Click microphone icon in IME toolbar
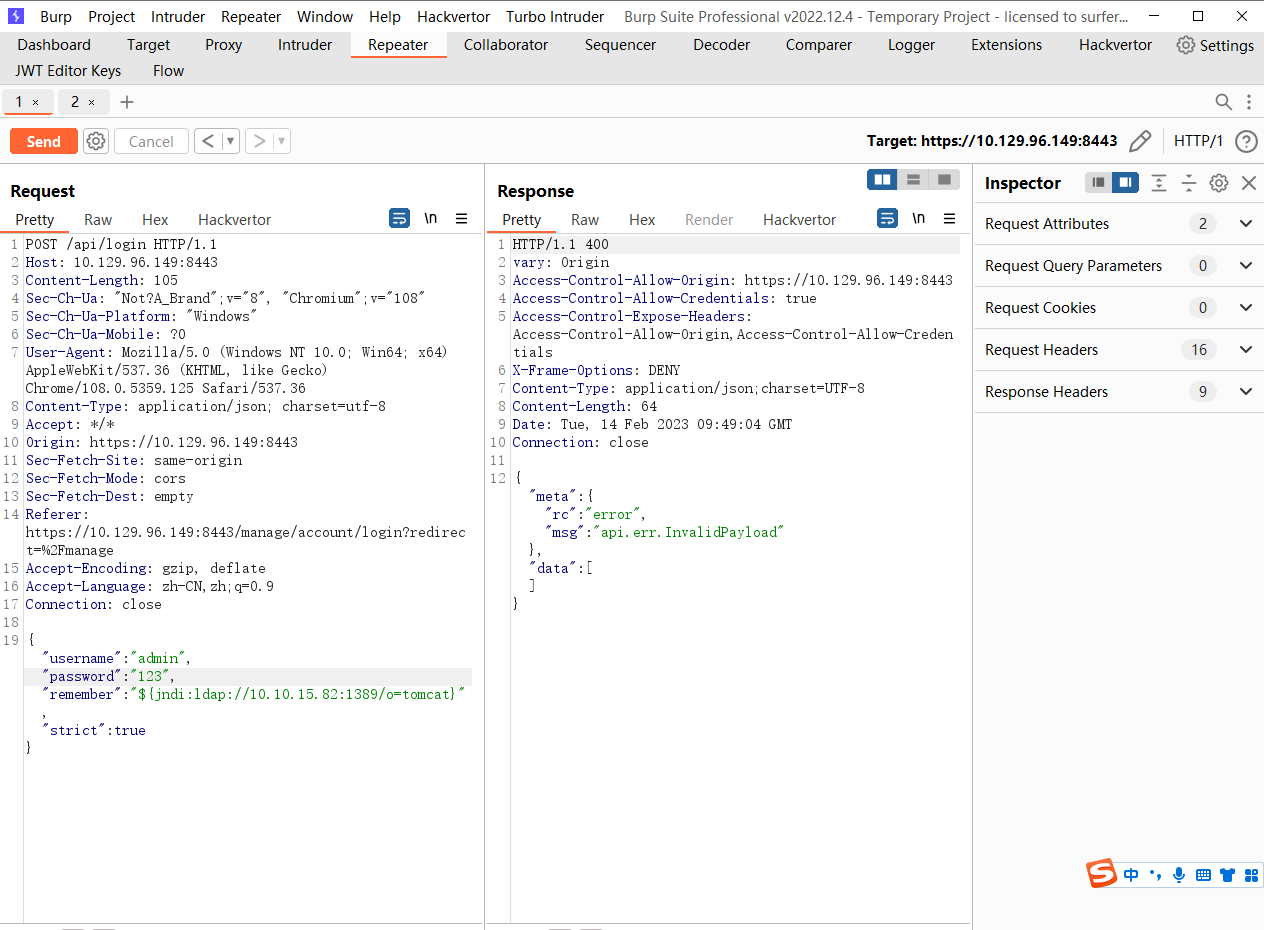This screenshot has width=1264, height=930. pos(1179,875)
